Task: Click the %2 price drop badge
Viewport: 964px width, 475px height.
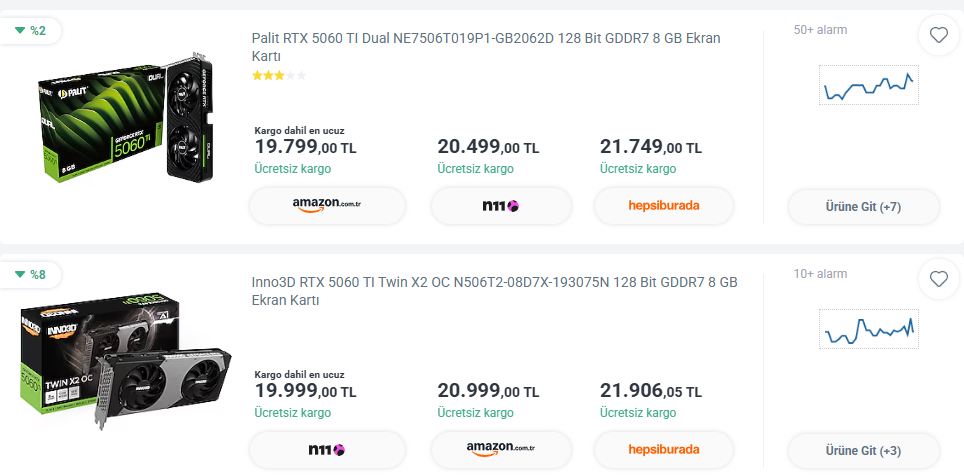Action: pos(30,31)
